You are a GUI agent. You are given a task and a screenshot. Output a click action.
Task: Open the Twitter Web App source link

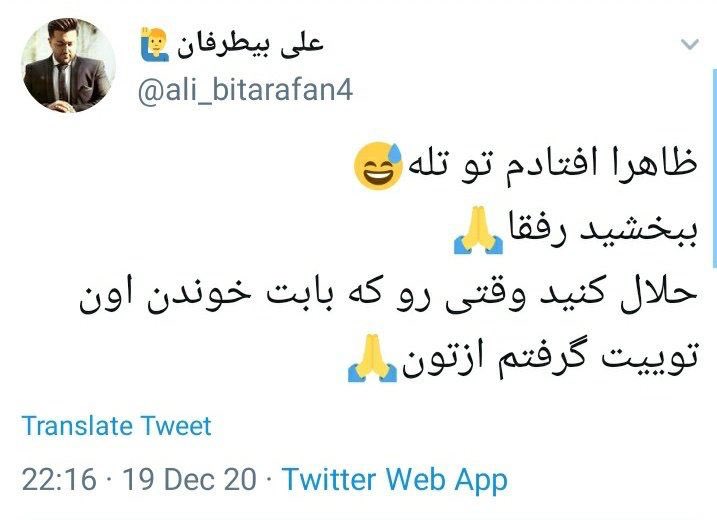[395, 479]
